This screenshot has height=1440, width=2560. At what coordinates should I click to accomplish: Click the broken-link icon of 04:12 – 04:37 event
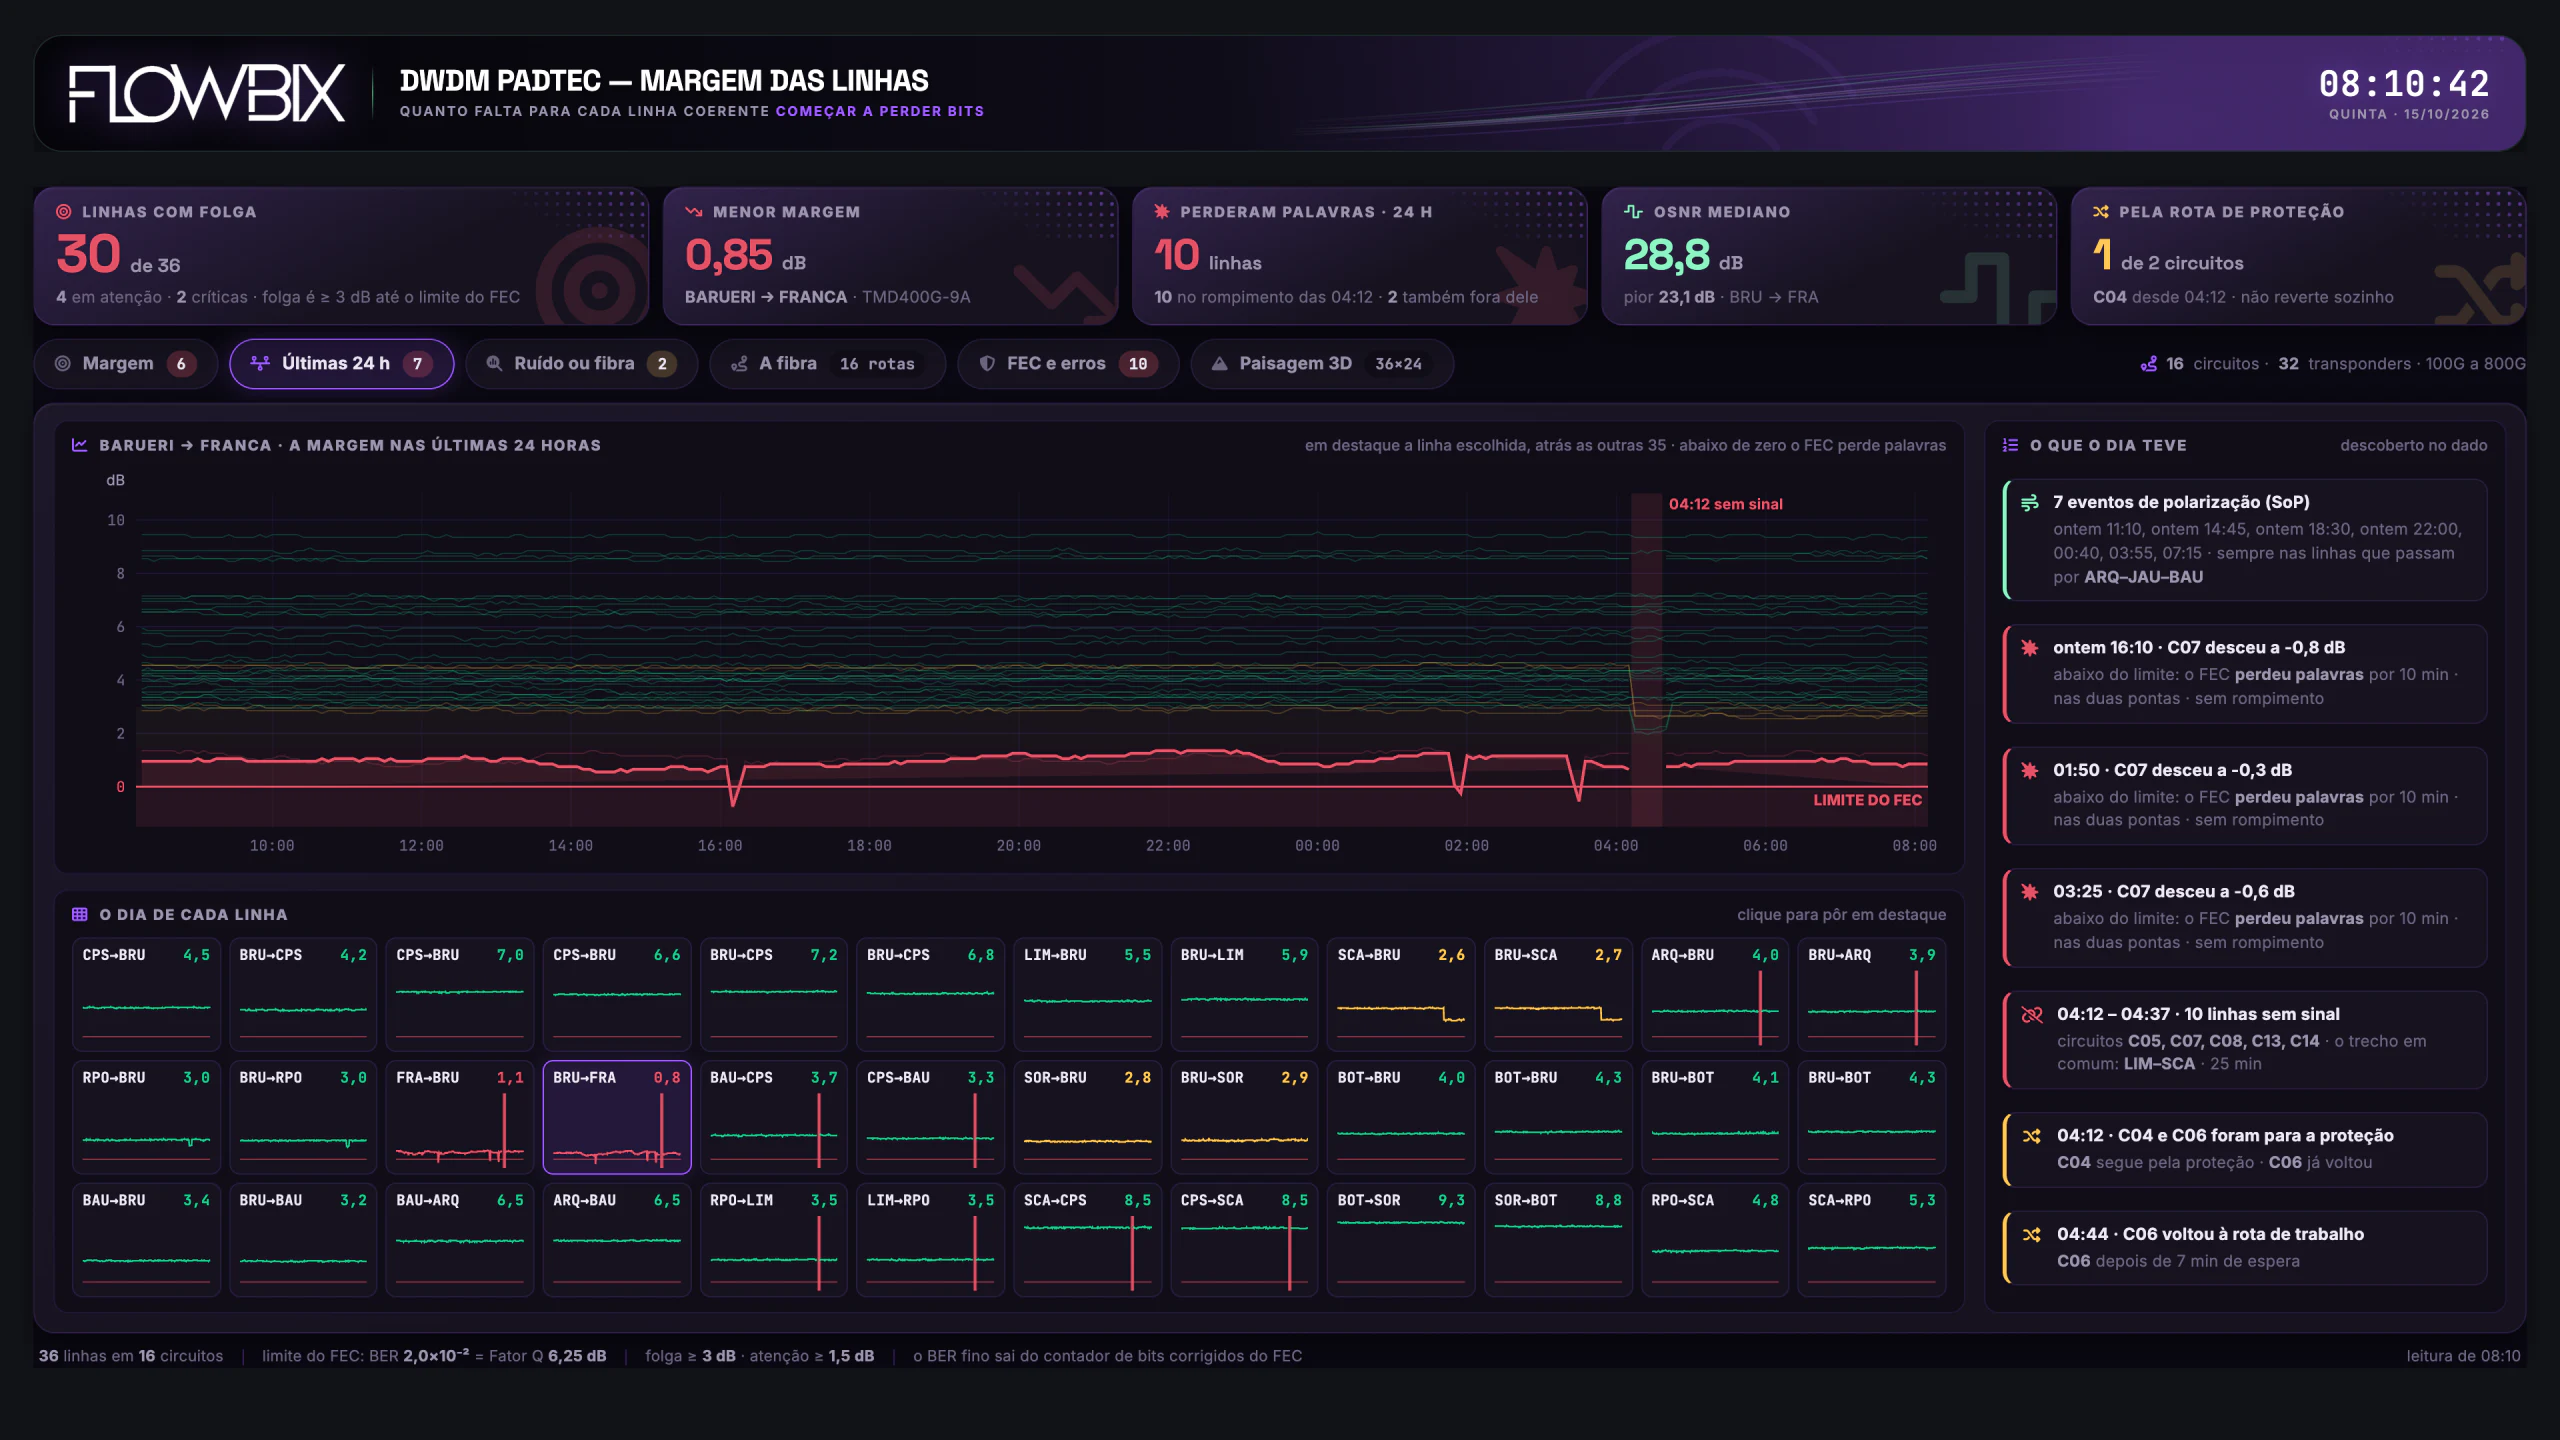pyautogui.click(x=2032, y=1014)
